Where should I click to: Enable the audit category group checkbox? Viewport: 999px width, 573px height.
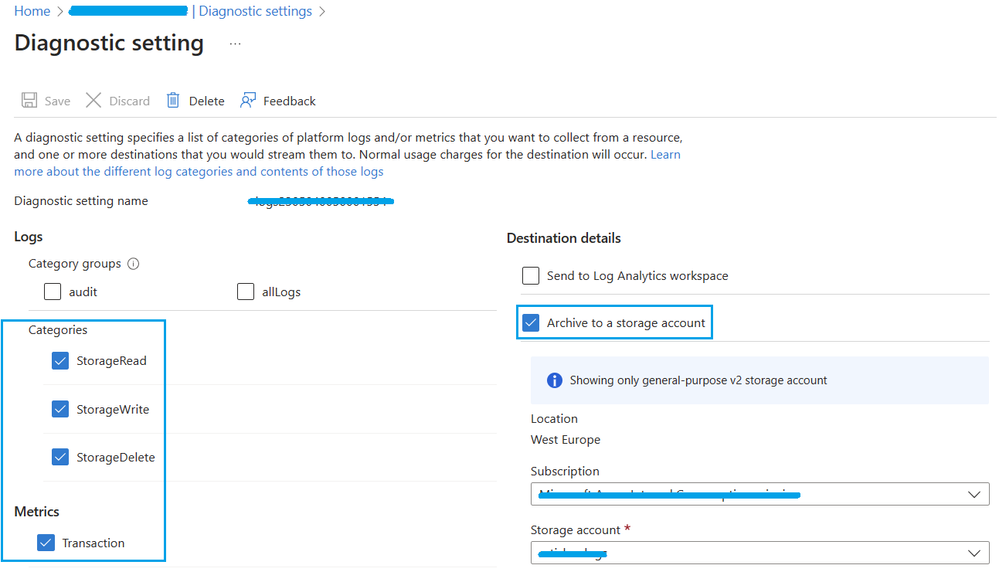tap(52, 292)
